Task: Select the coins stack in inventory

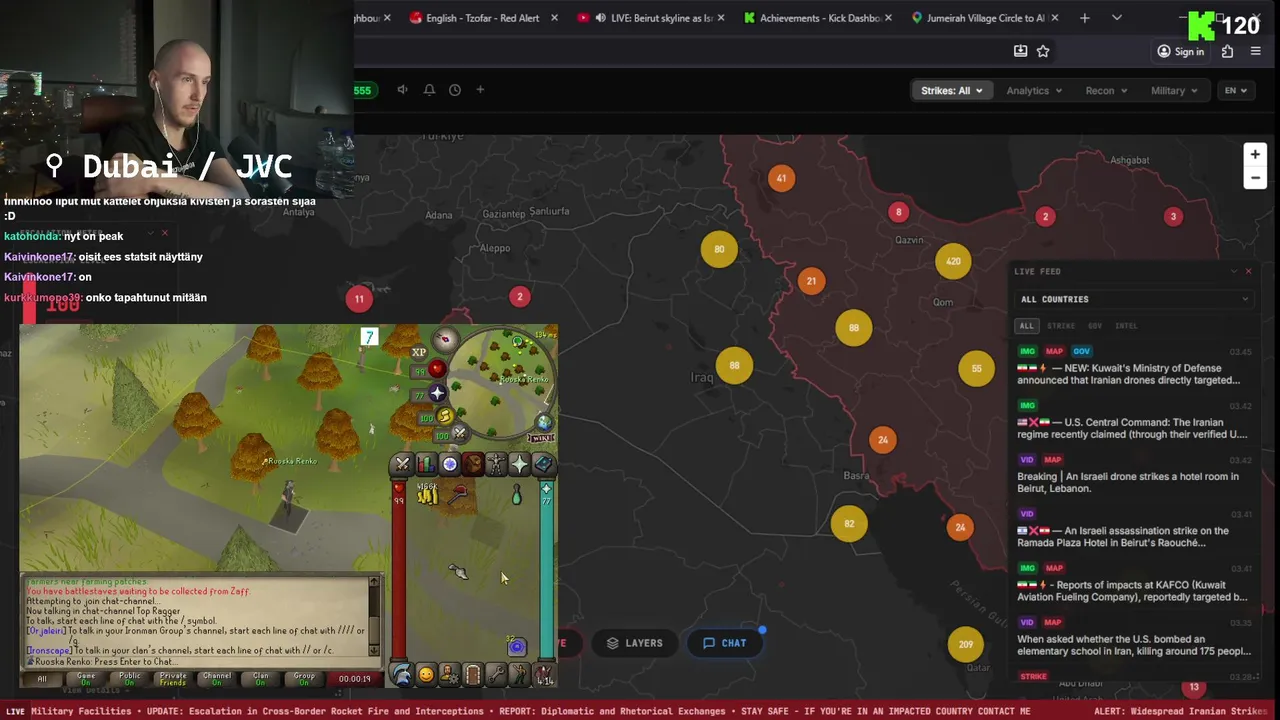Action: click(x=428, y=494)
